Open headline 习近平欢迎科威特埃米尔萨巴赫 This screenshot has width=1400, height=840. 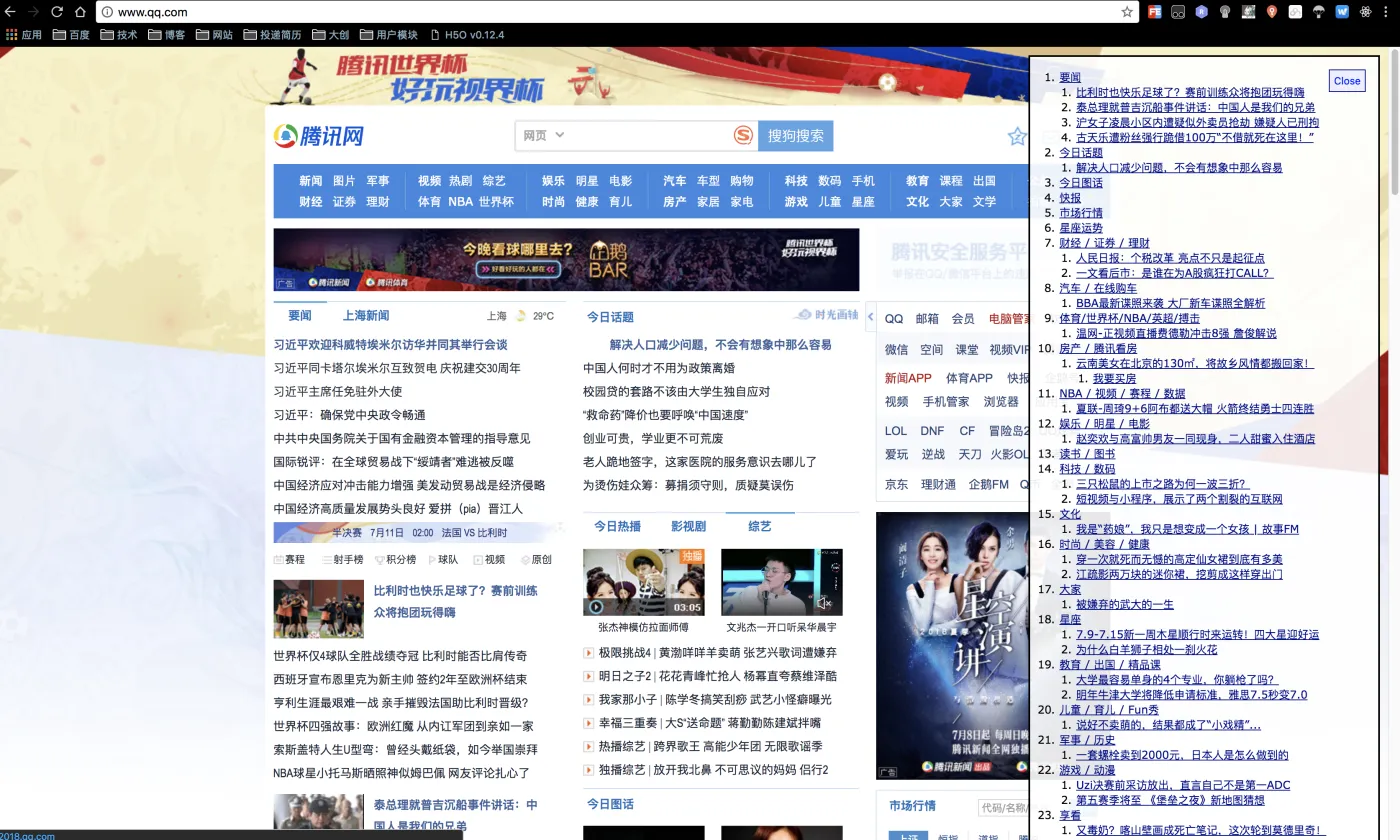tap(390, 344)
